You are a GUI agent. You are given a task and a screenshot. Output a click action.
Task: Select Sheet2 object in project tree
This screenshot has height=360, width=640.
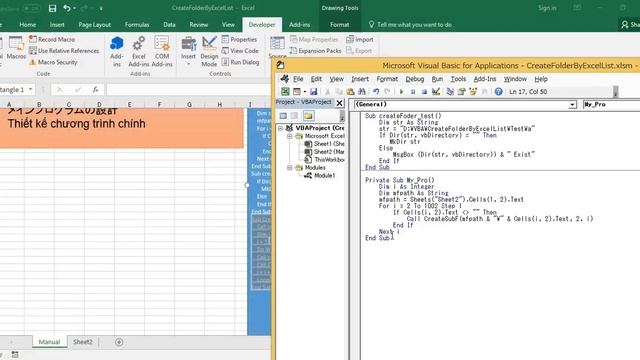324,152
